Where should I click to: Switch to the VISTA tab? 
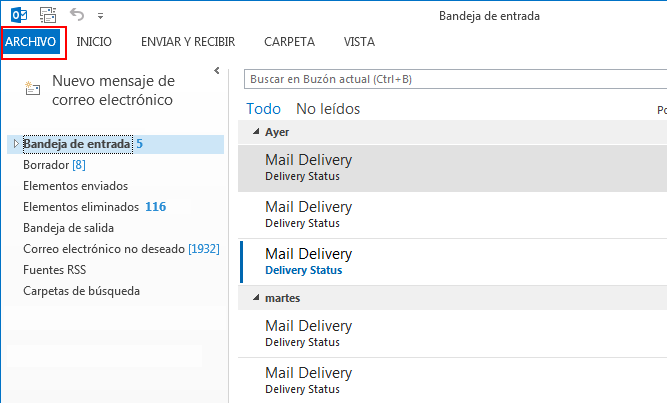tap(359, 42)
